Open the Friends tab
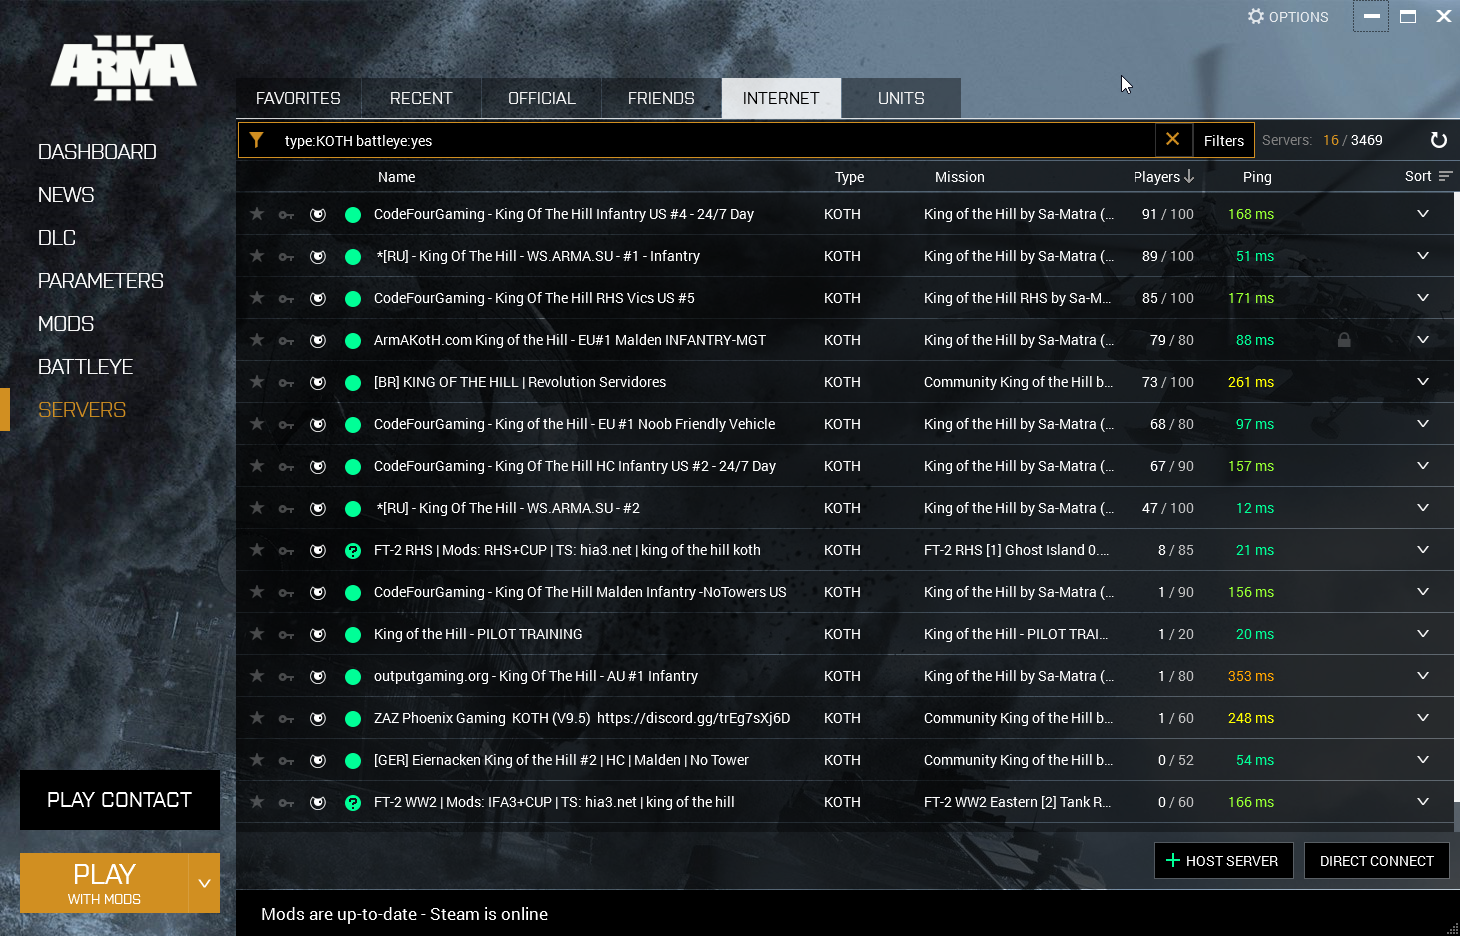The width and height of the screenshot is (1460, 936). point(661,98)
